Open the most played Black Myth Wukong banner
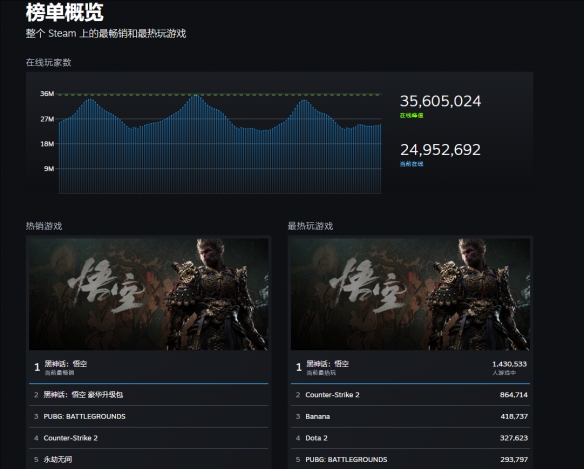The height and width of the screenshot is (469, 584). click(x=410, y=294)
